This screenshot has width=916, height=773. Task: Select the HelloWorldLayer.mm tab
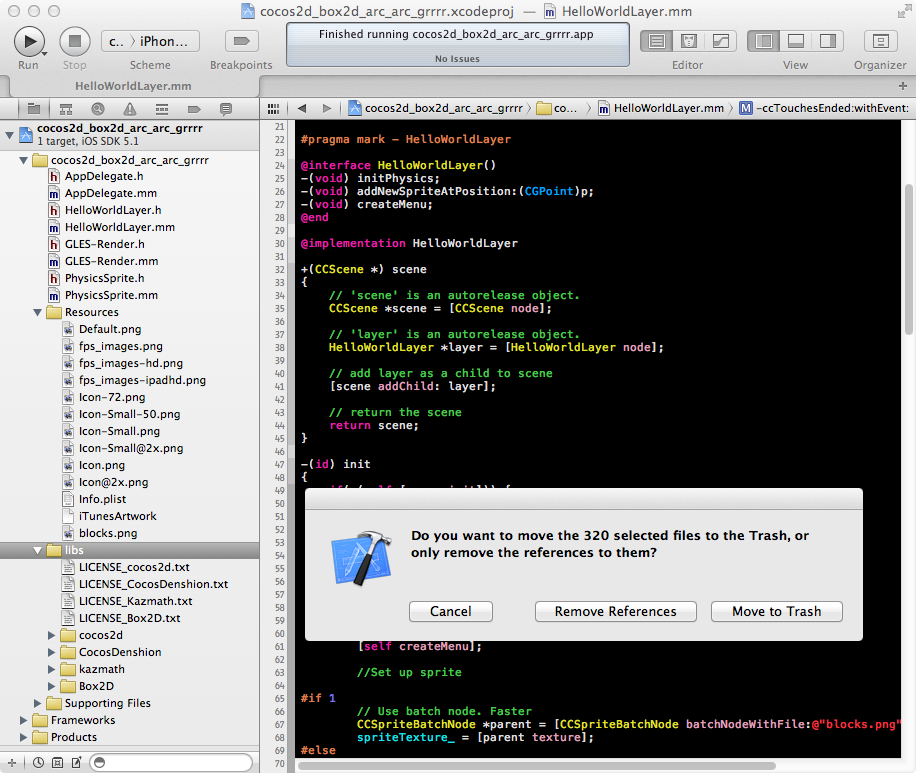point(133,86)
